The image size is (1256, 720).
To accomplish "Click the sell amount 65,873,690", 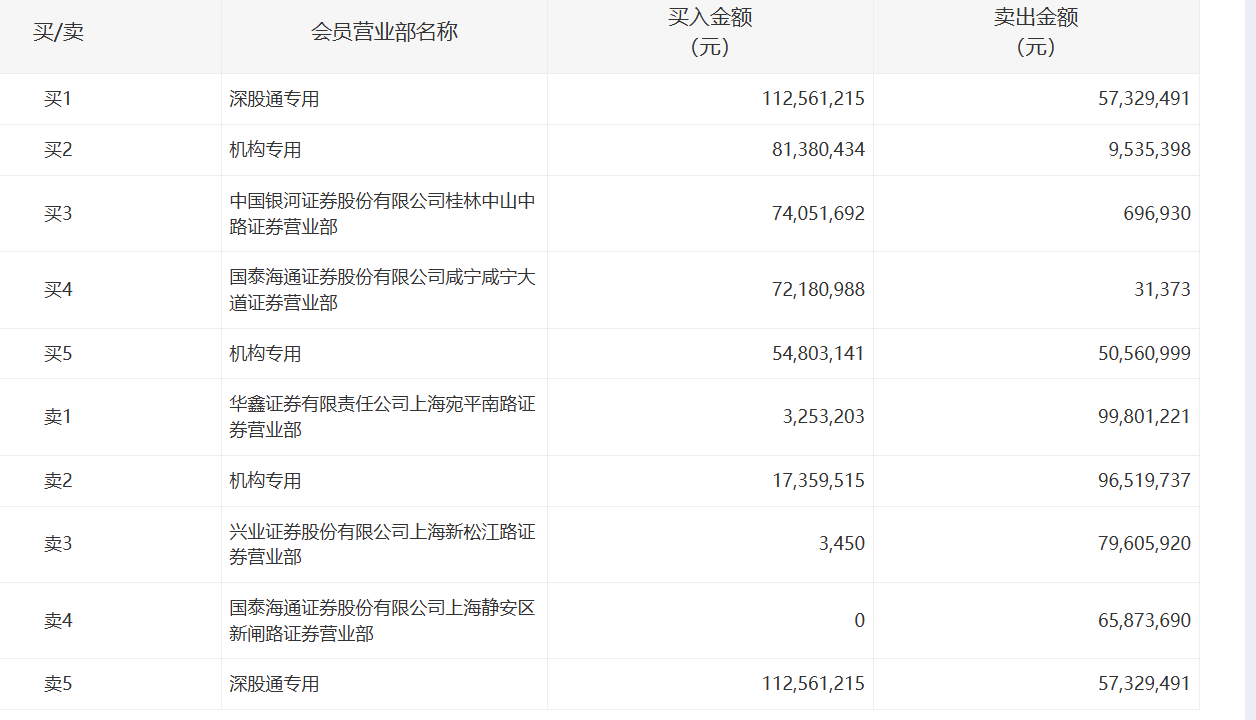I will (x=1144, y=621).
